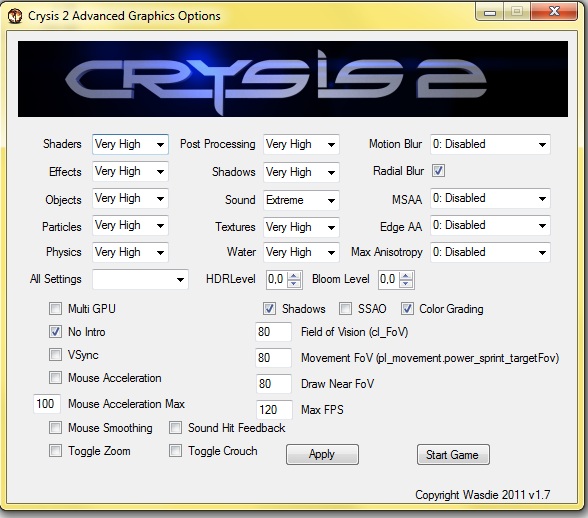Enable the VSync checkbox
Image resolution: width=588 pixels, height=518 pixels.
tap(56, 354)
